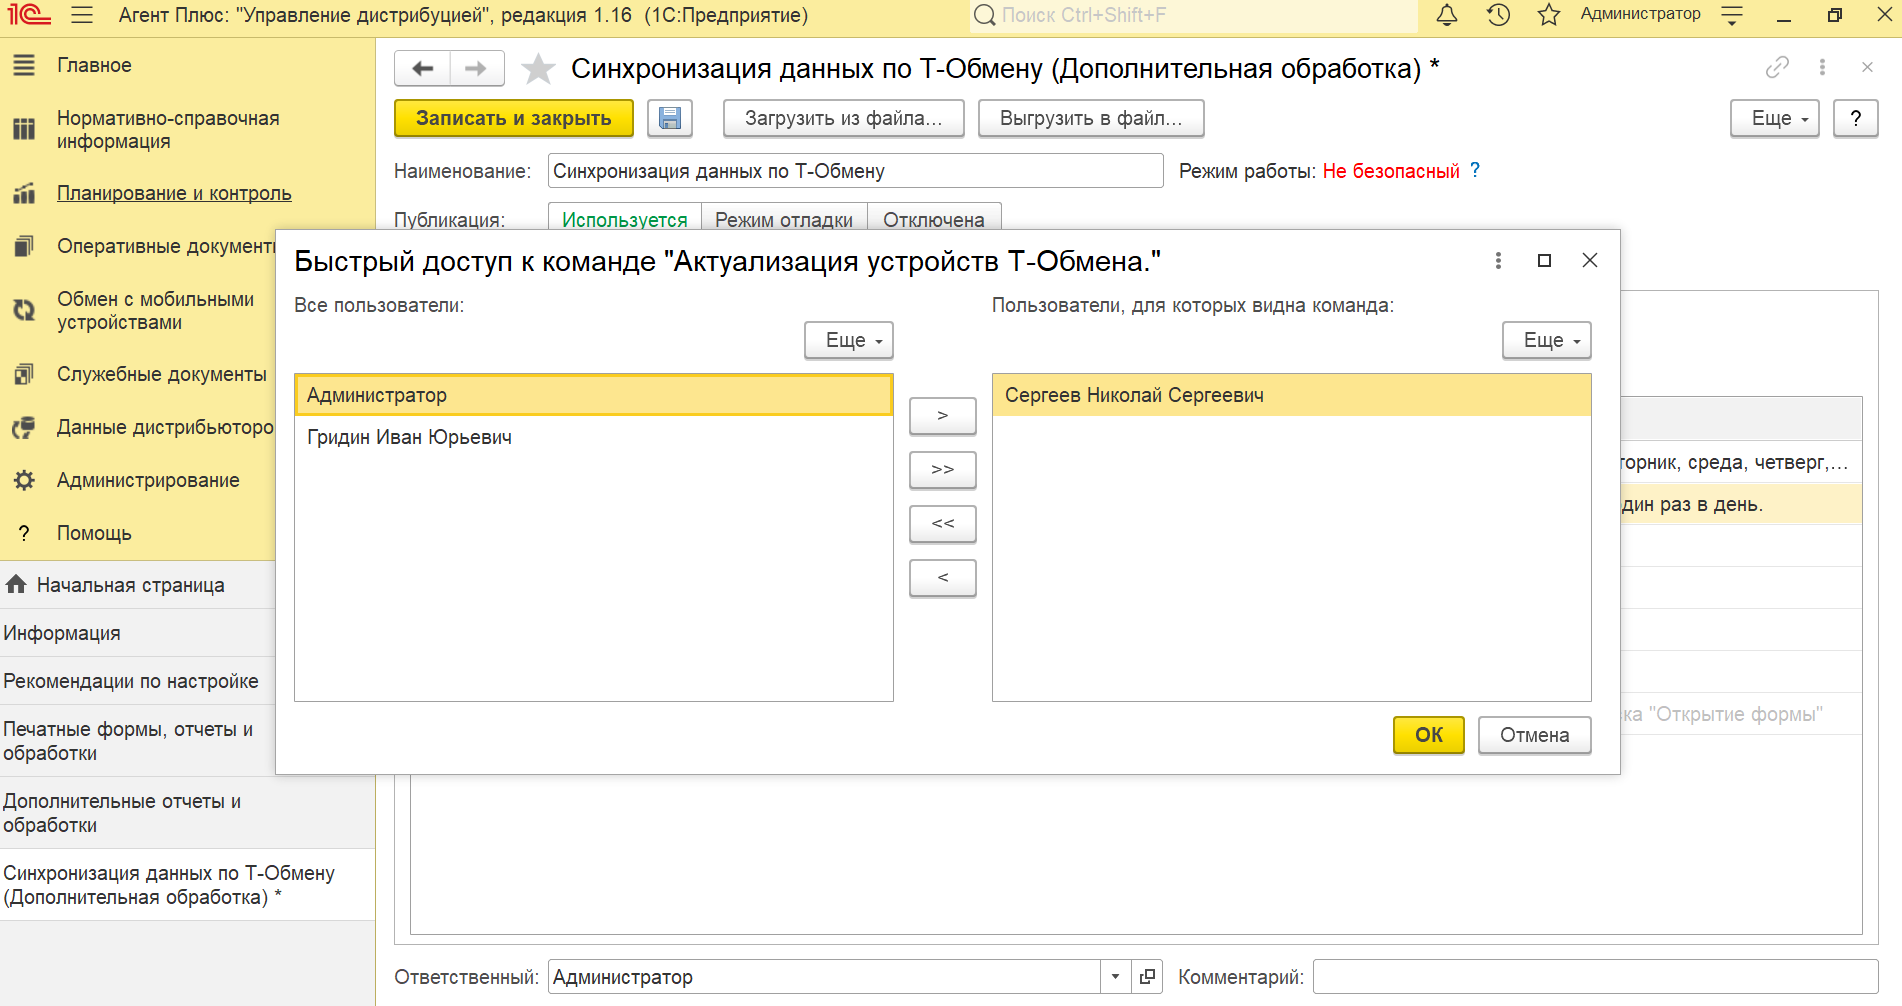Open Оперативные документы section icon
Screen dimensions: 1902x1006
[x=24, y=246]
